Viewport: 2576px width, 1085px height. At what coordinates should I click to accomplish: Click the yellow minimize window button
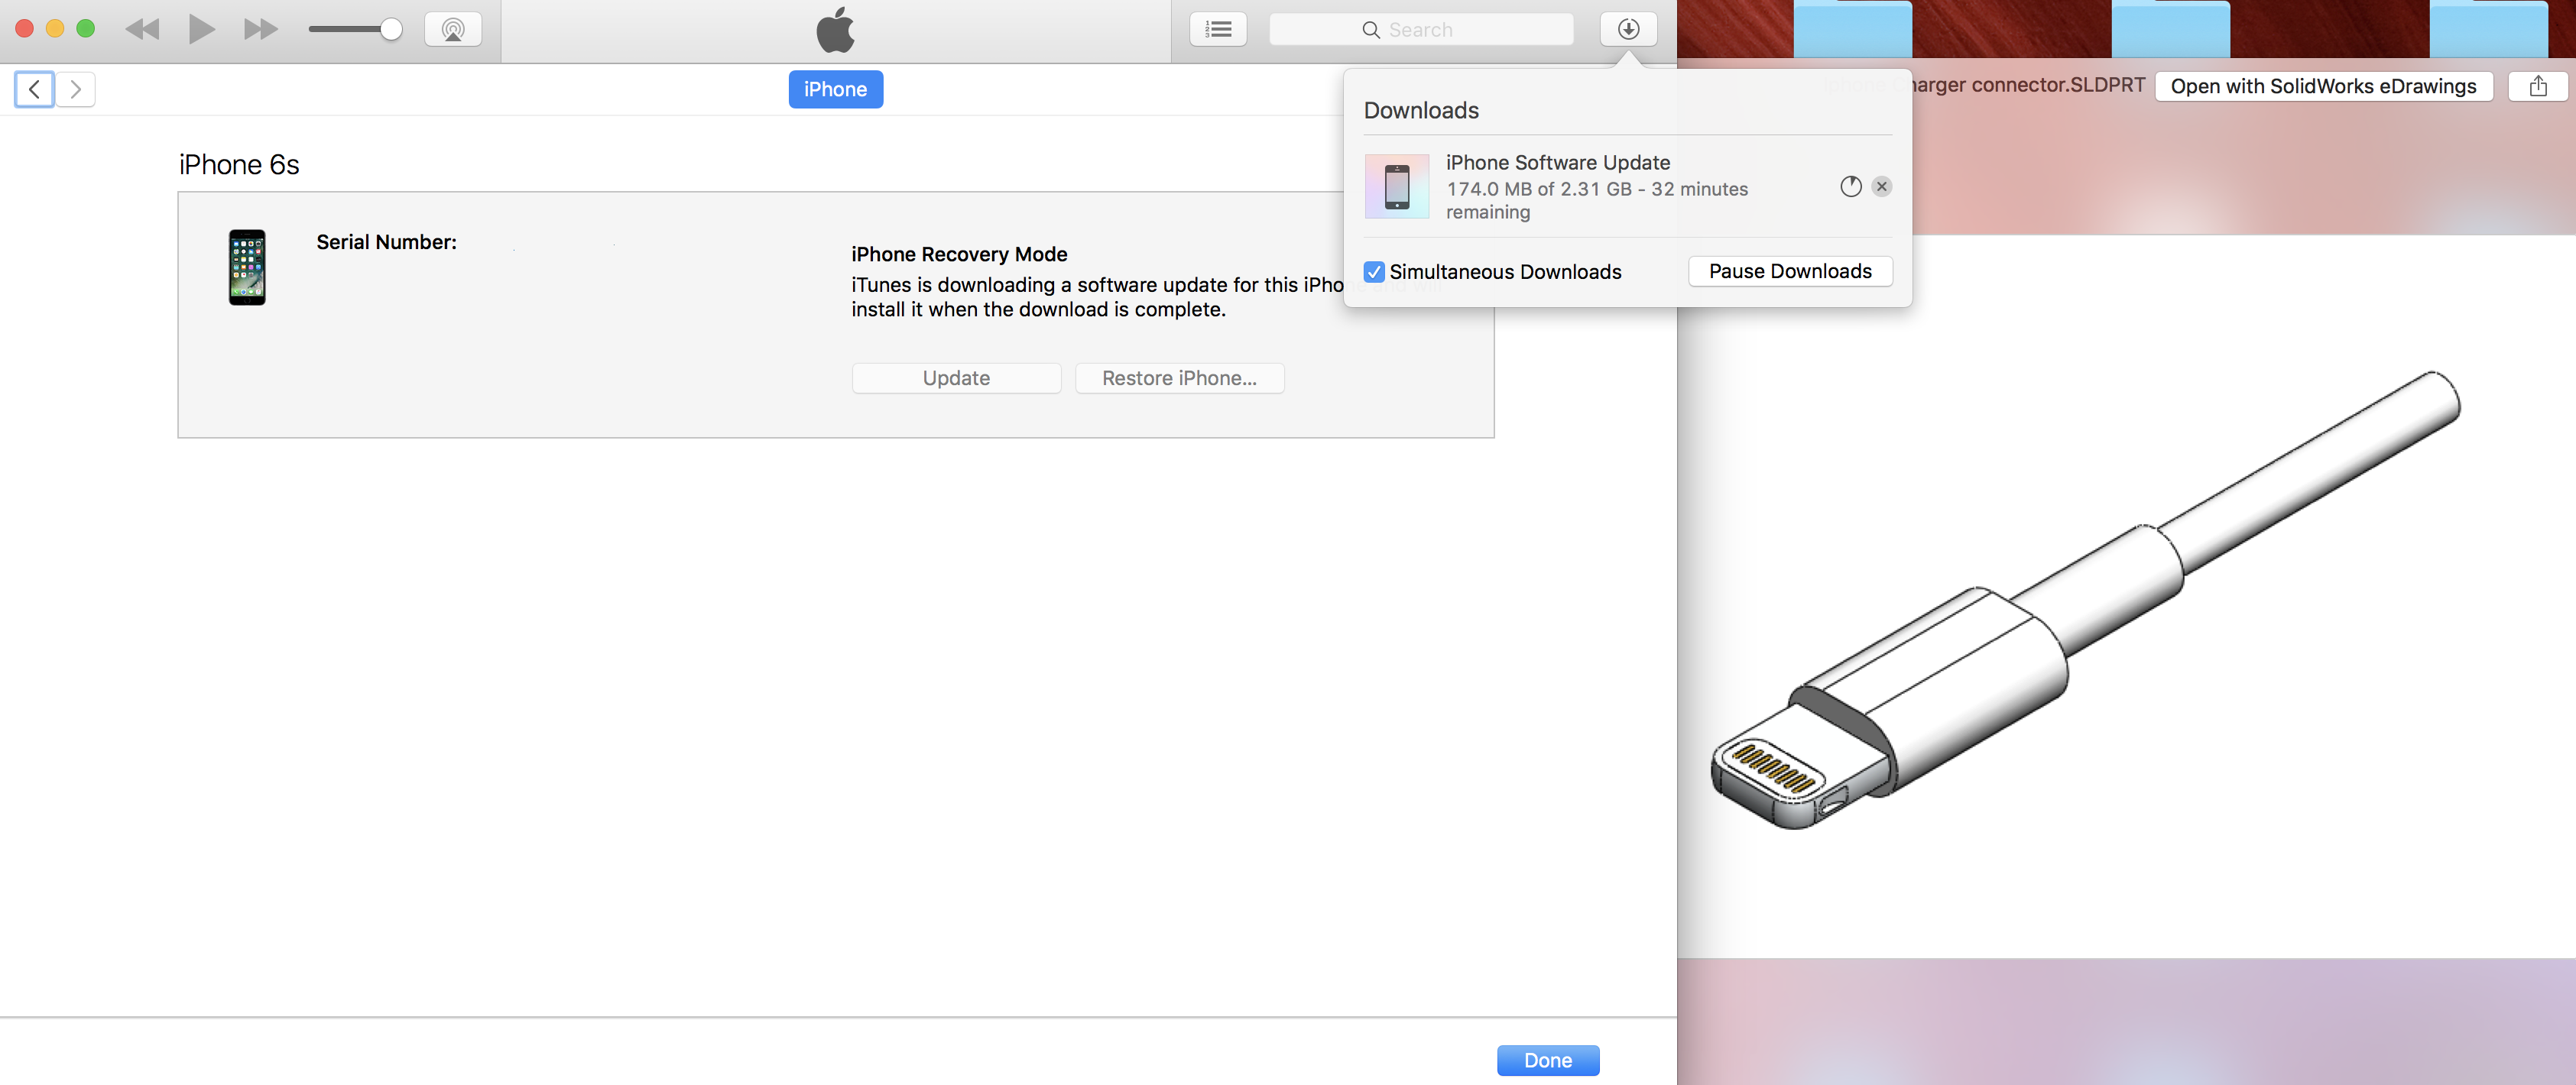pyautogui.click(x=55, y=29)
